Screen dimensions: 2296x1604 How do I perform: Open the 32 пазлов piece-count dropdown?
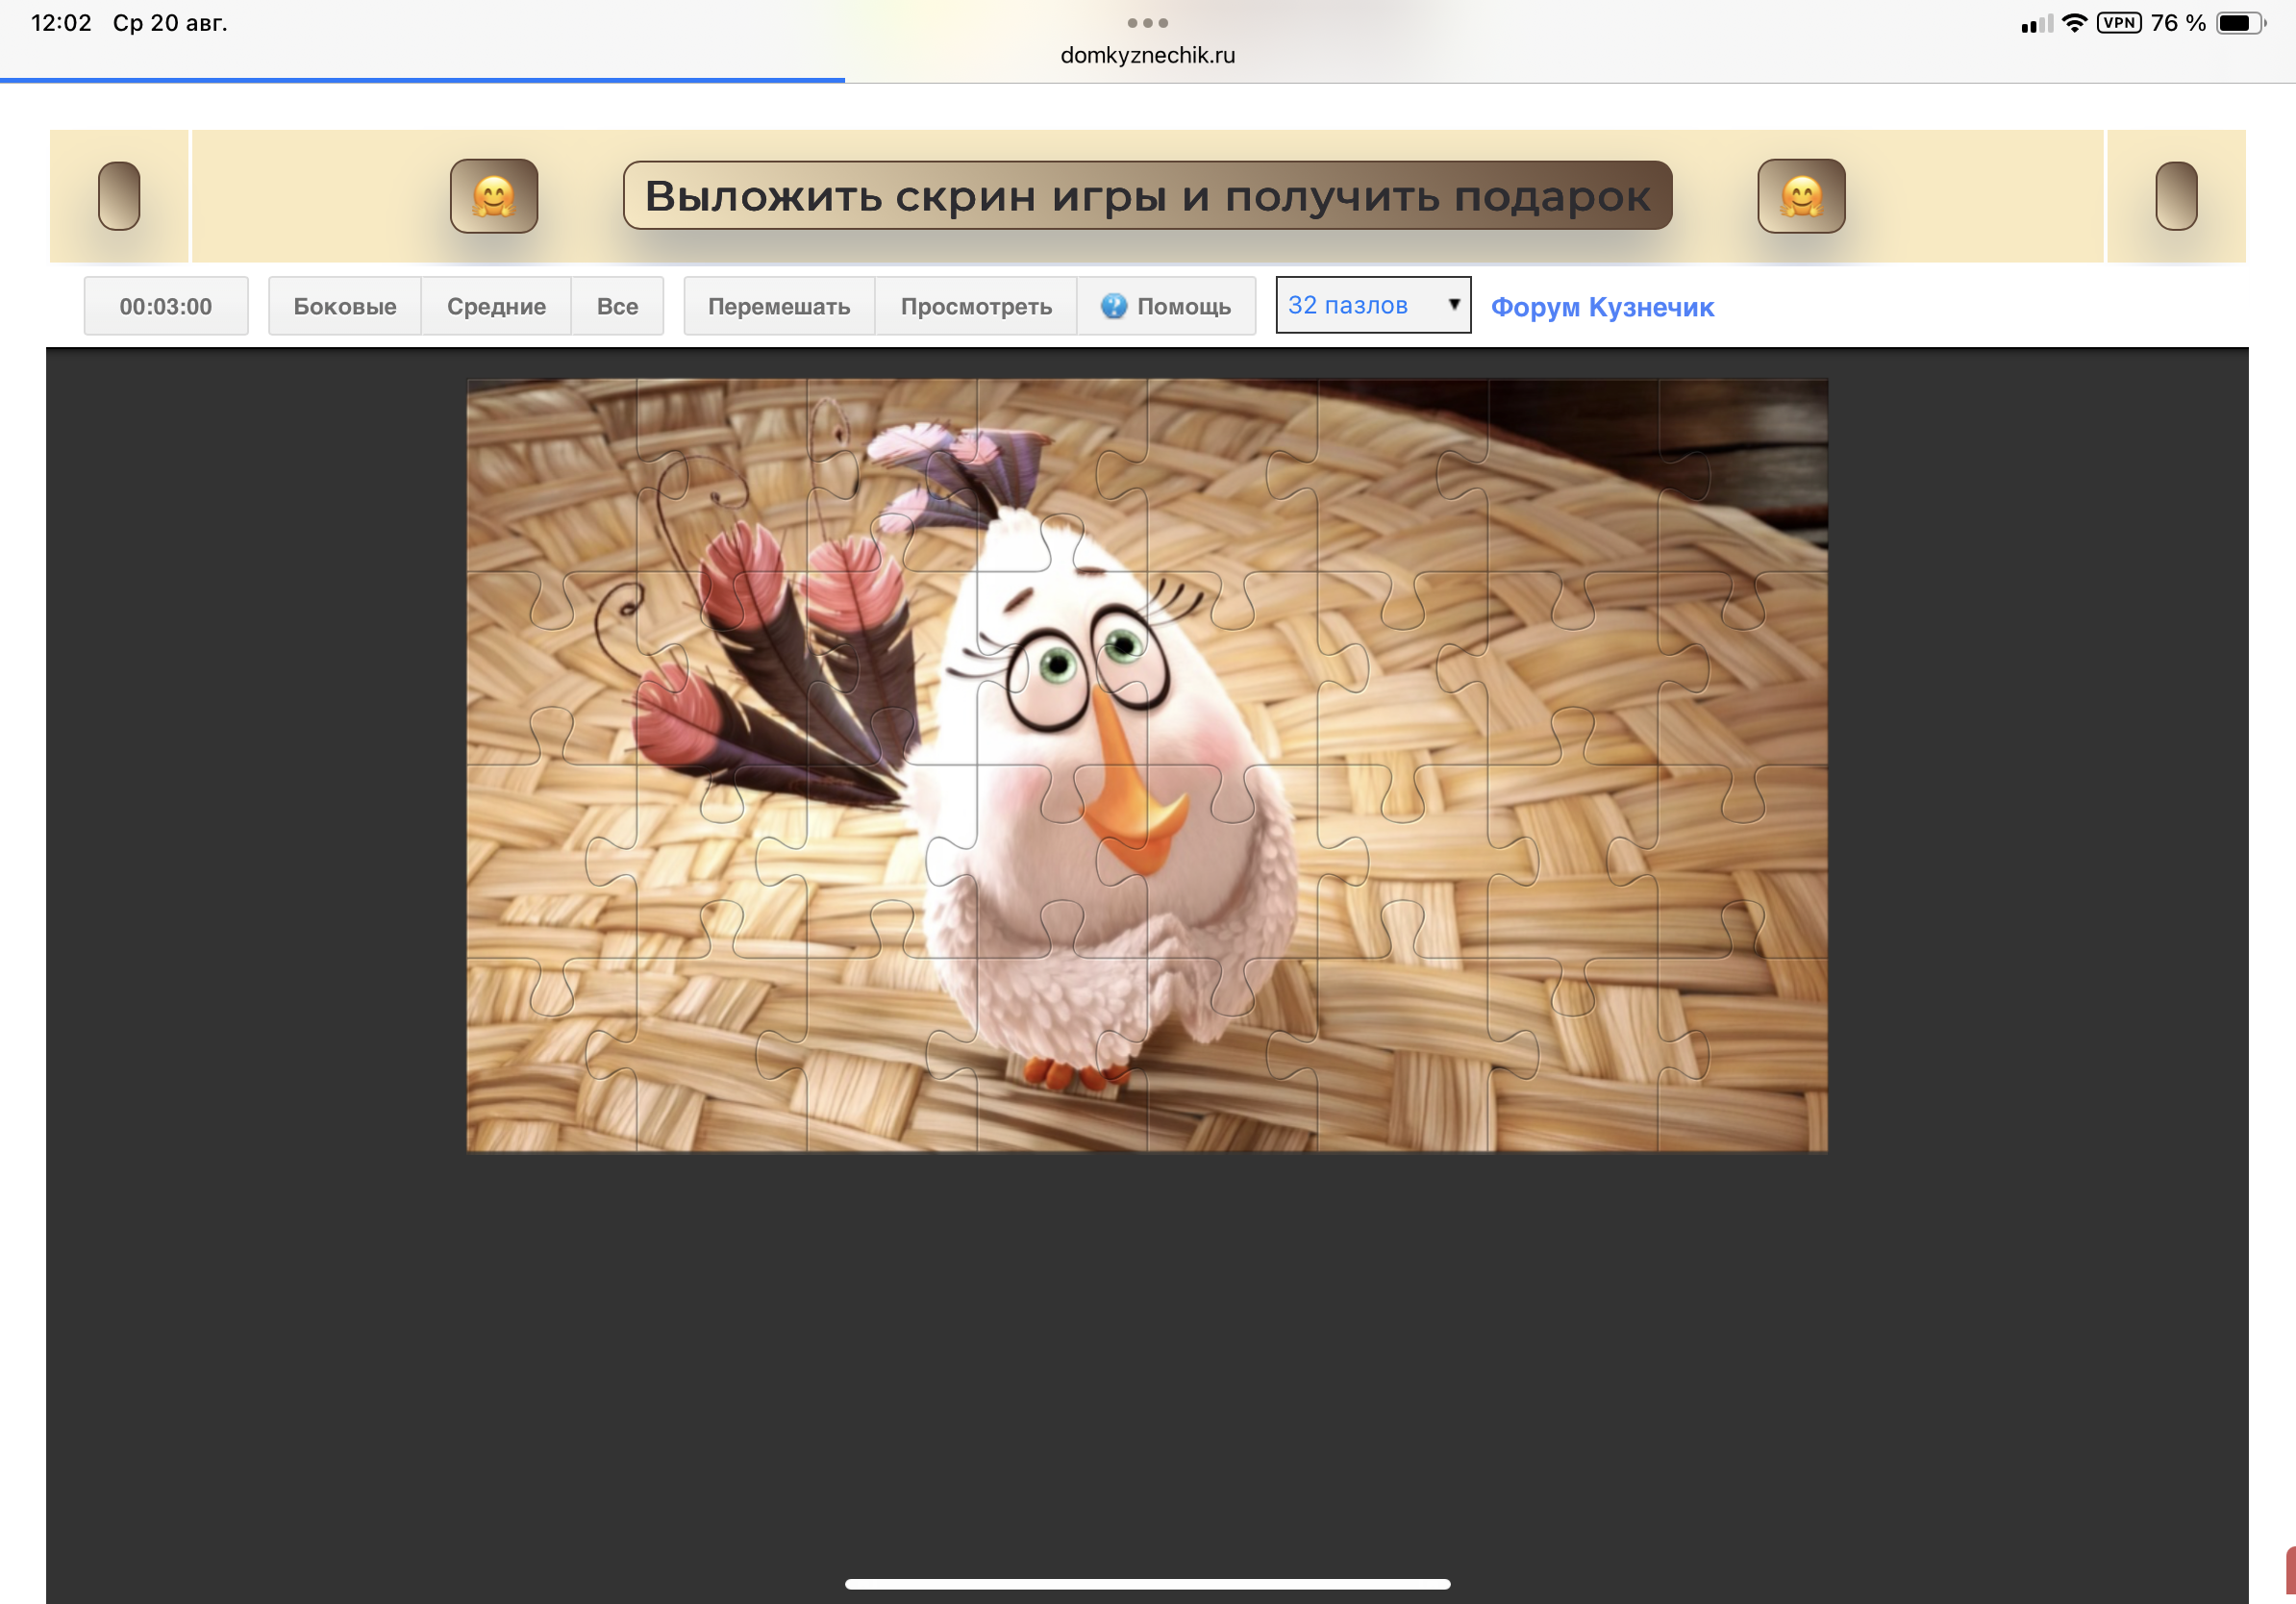click(x=1373, y=305)
